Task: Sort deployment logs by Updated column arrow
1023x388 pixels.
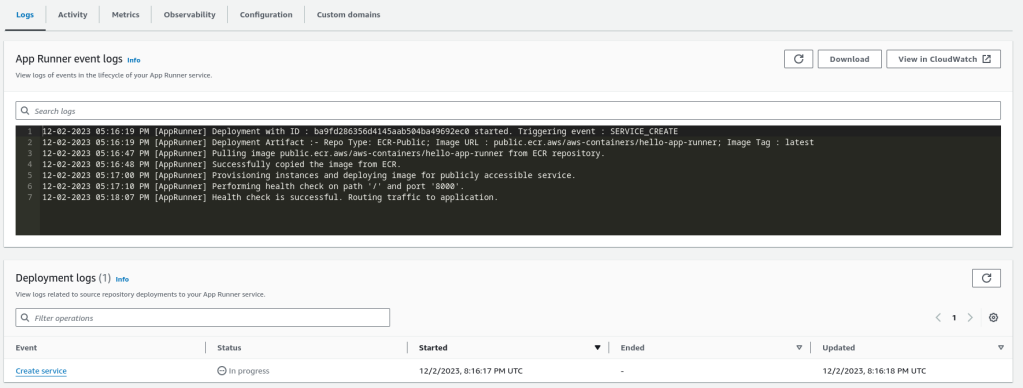Action: [x=1000, y=348]
